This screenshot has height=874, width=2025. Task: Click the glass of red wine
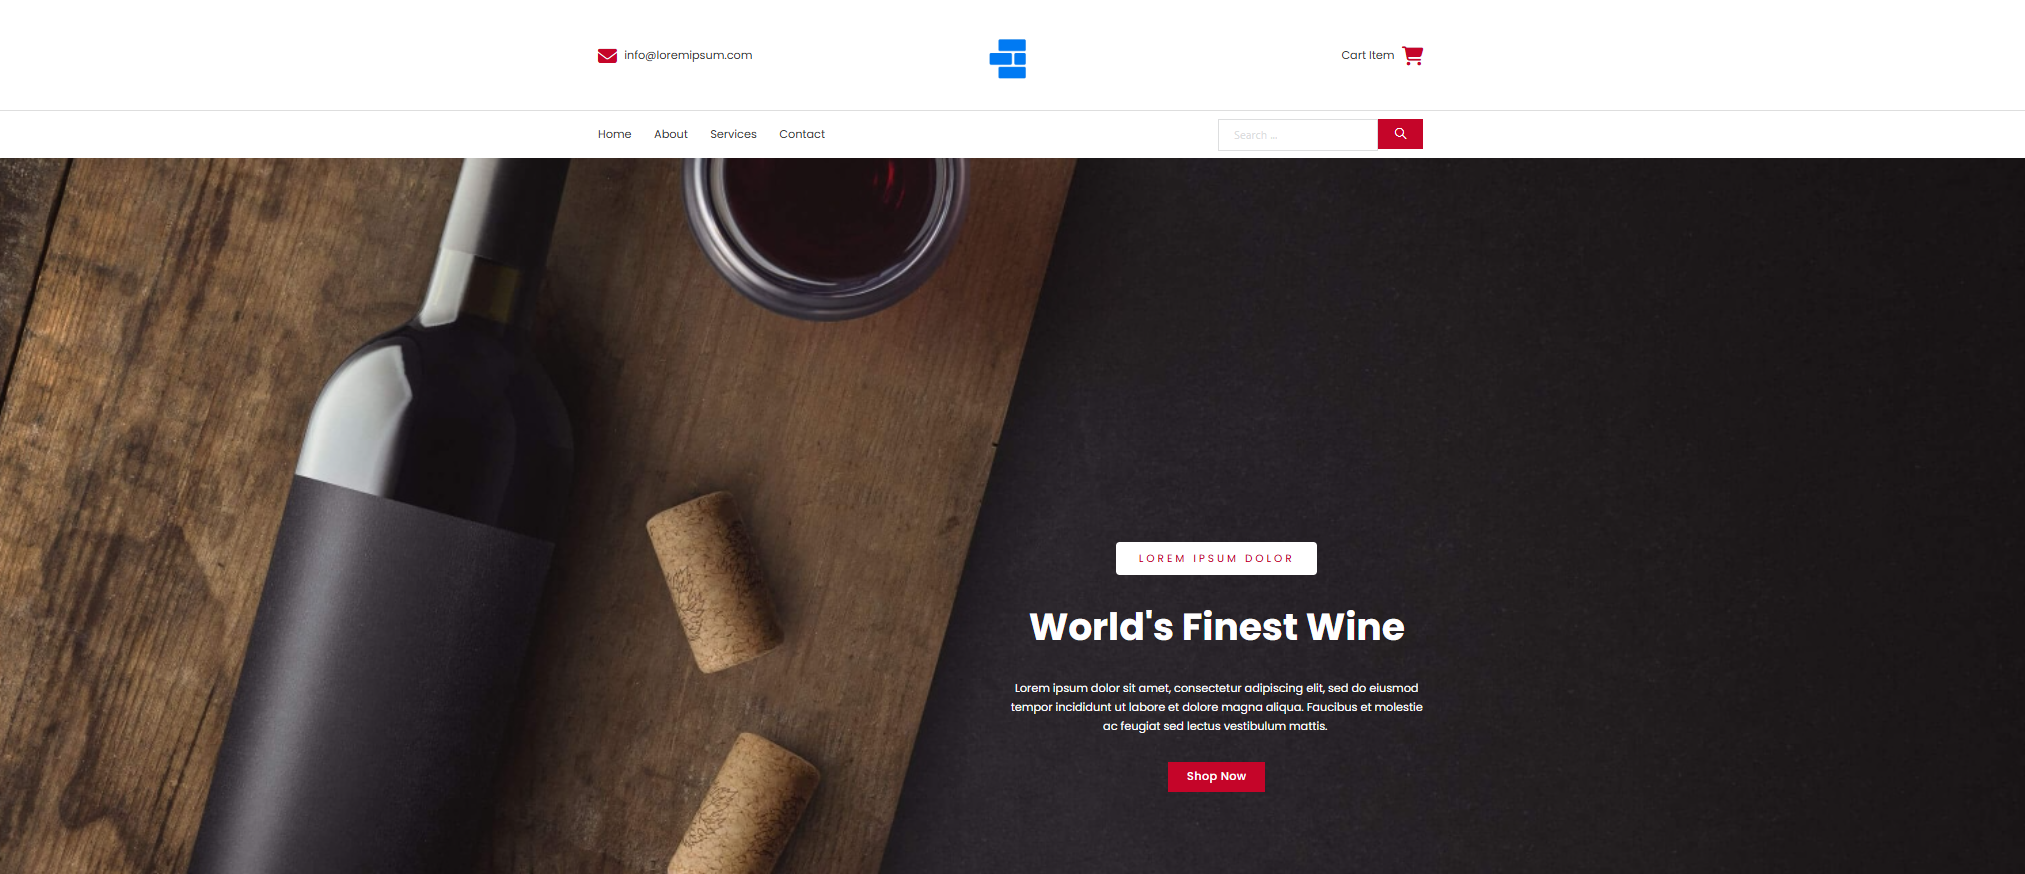coord(825,232)
